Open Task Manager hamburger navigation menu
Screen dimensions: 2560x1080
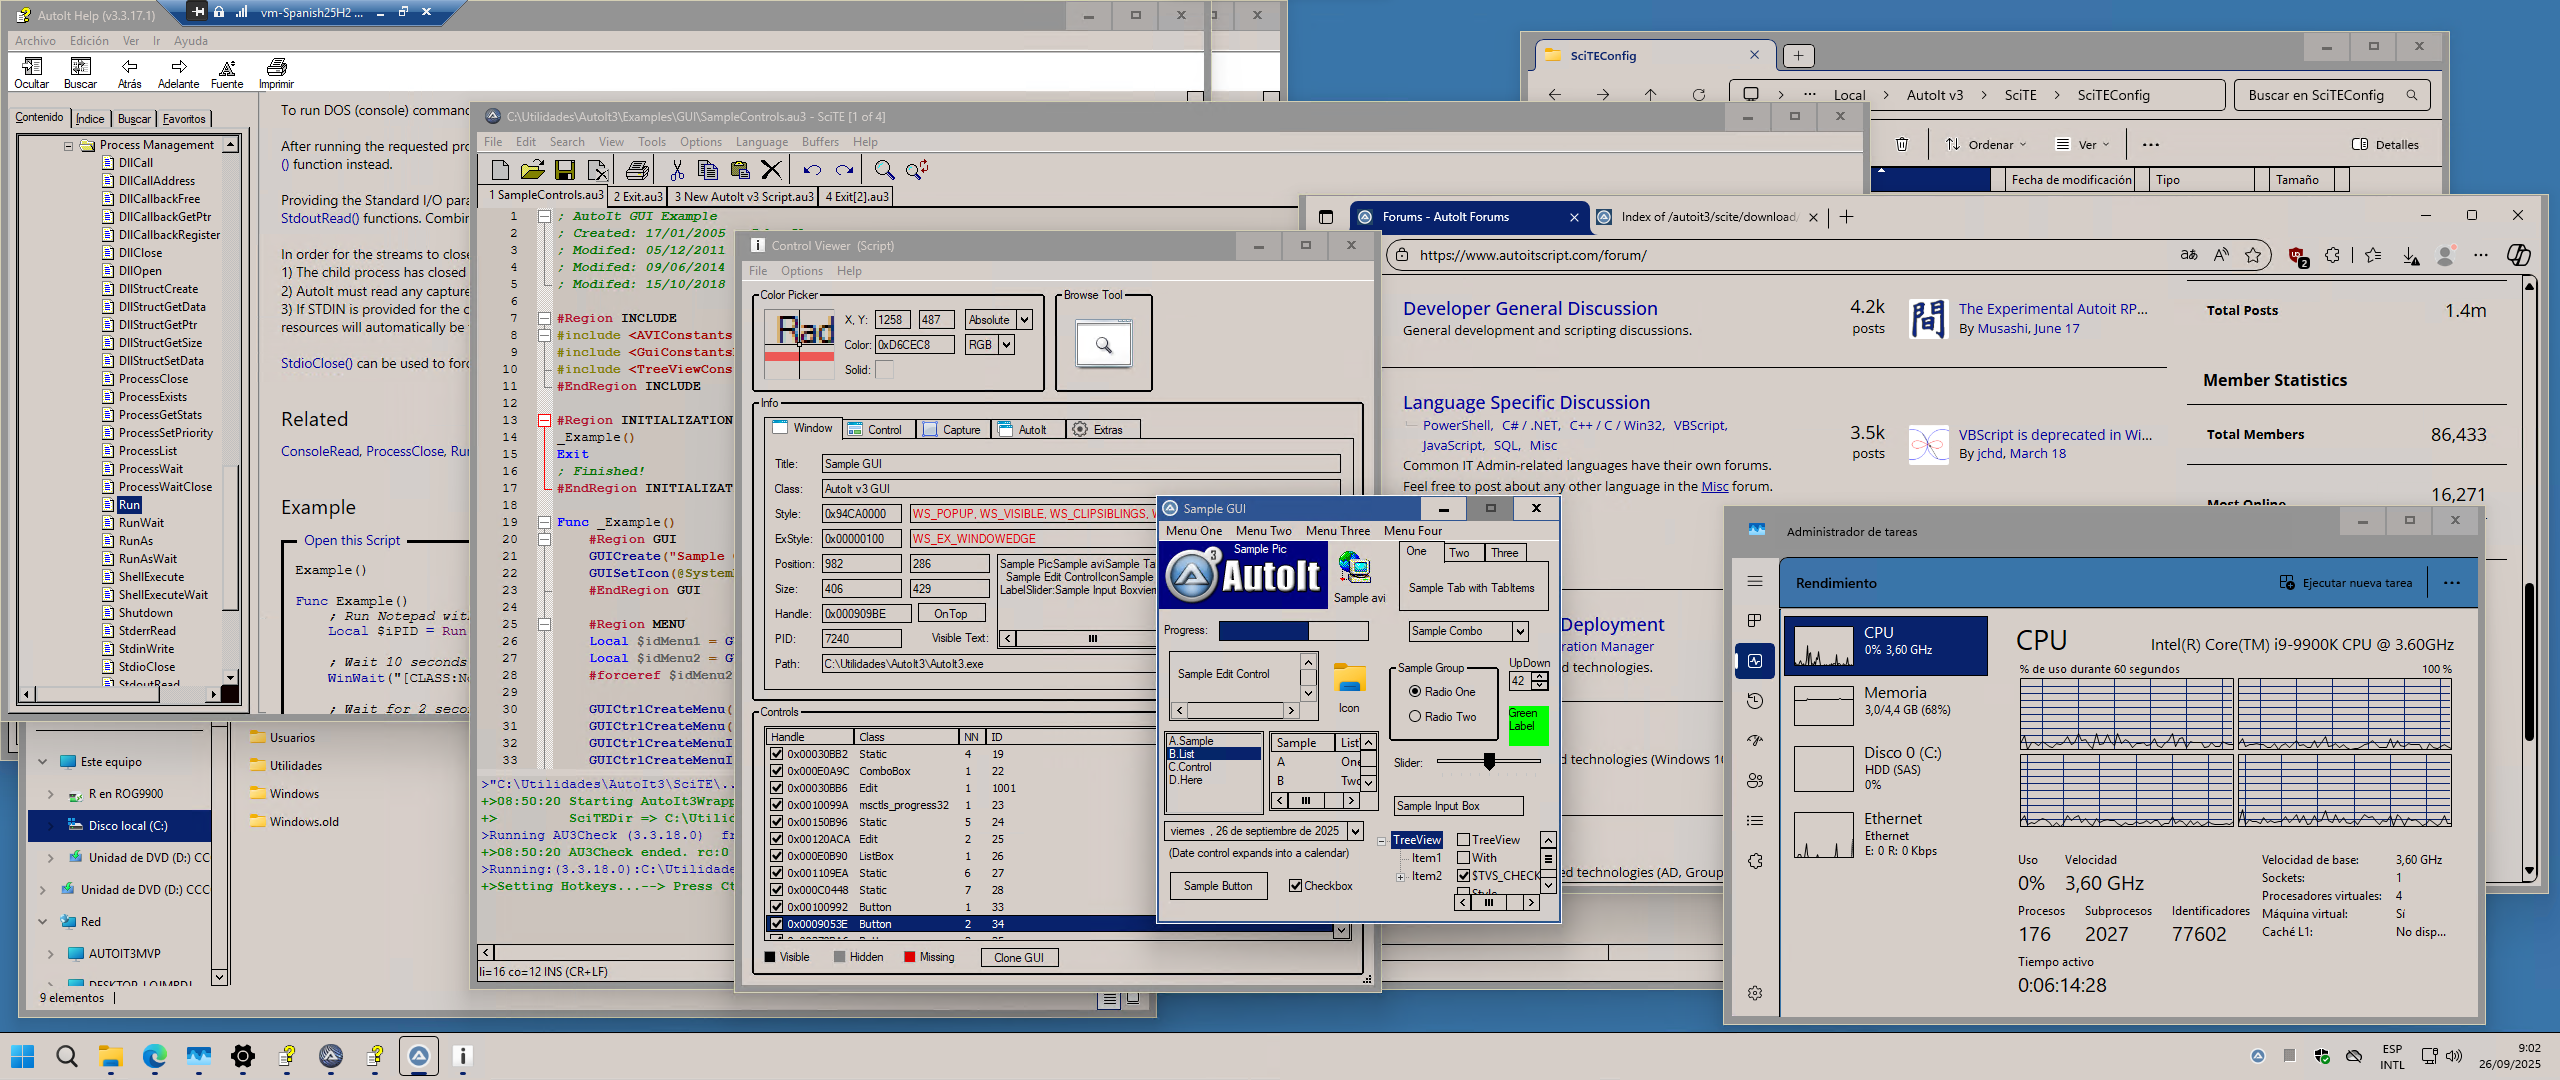point(1755,582)
